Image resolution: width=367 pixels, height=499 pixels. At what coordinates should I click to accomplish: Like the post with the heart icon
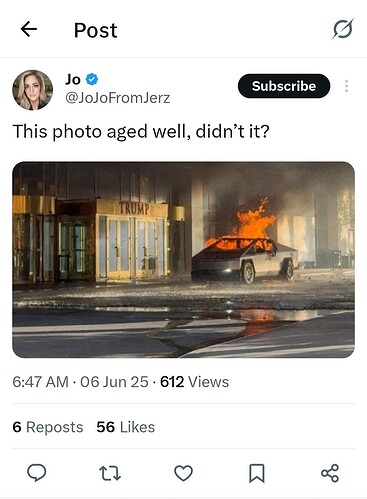pos(184,473)
